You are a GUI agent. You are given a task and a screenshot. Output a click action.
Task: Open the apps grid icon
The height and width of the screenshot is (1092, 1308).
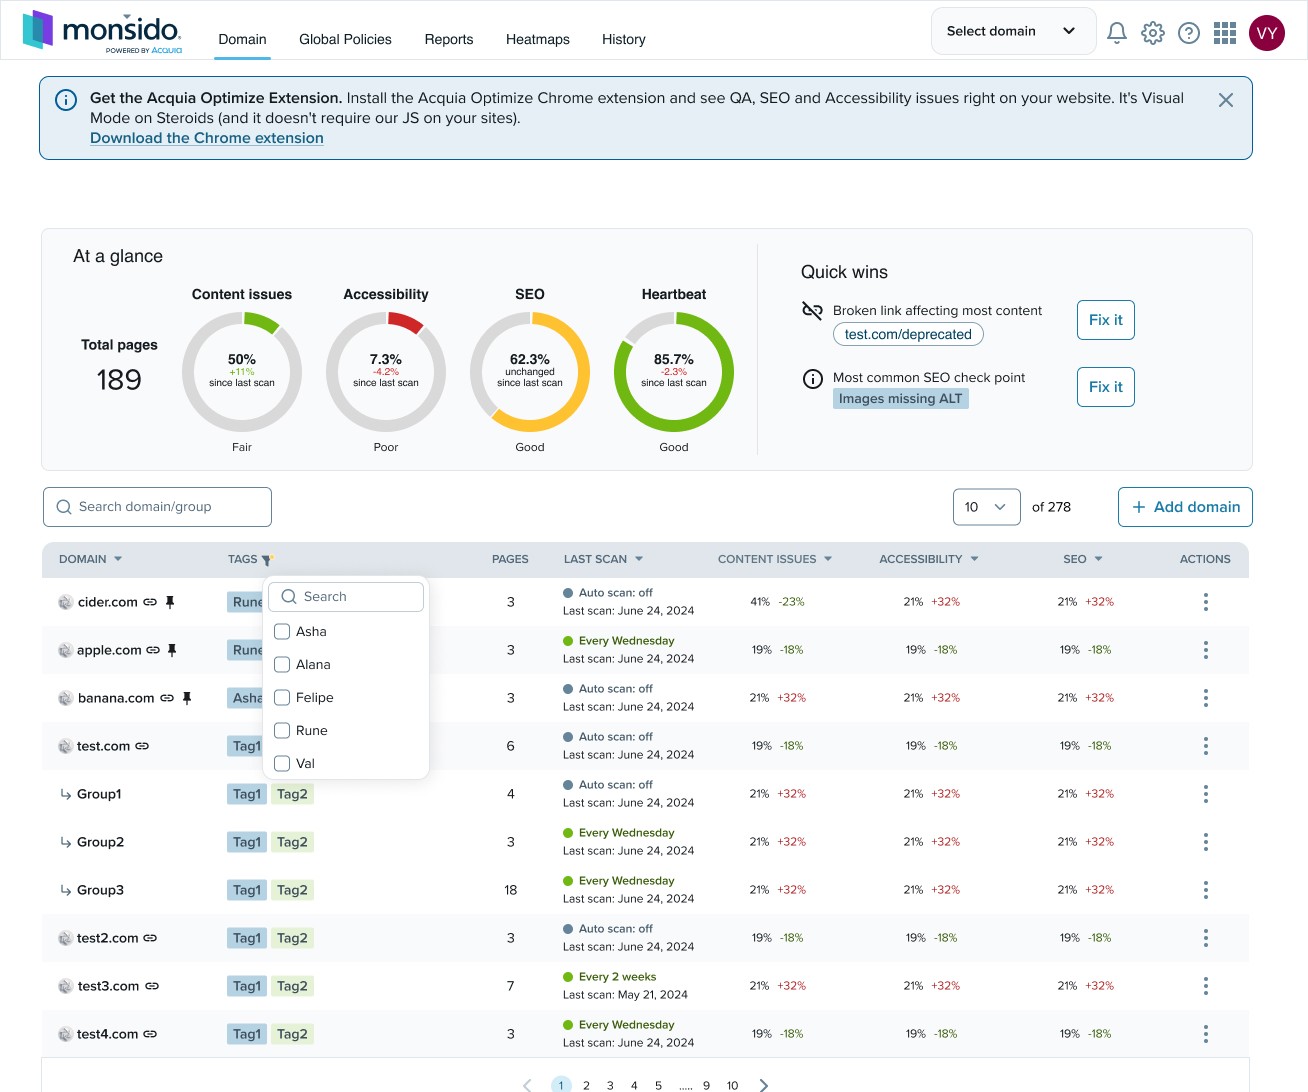1225,33
